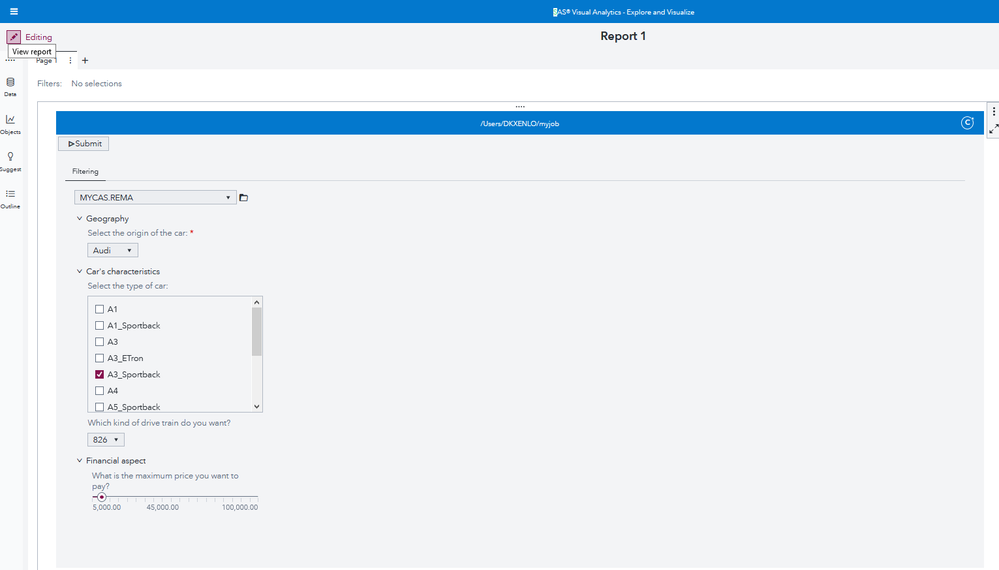The height and width of the screenshot is (570, 999).
Task: Click the /Users/DKXENLO/myjob header
Action: (x=520, y=124)
